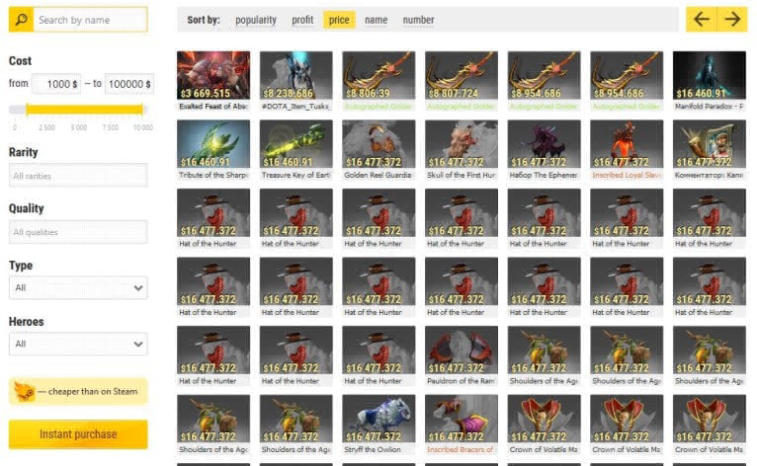Sort items by profit
The image size is (757, 466).
coord(302,20)
